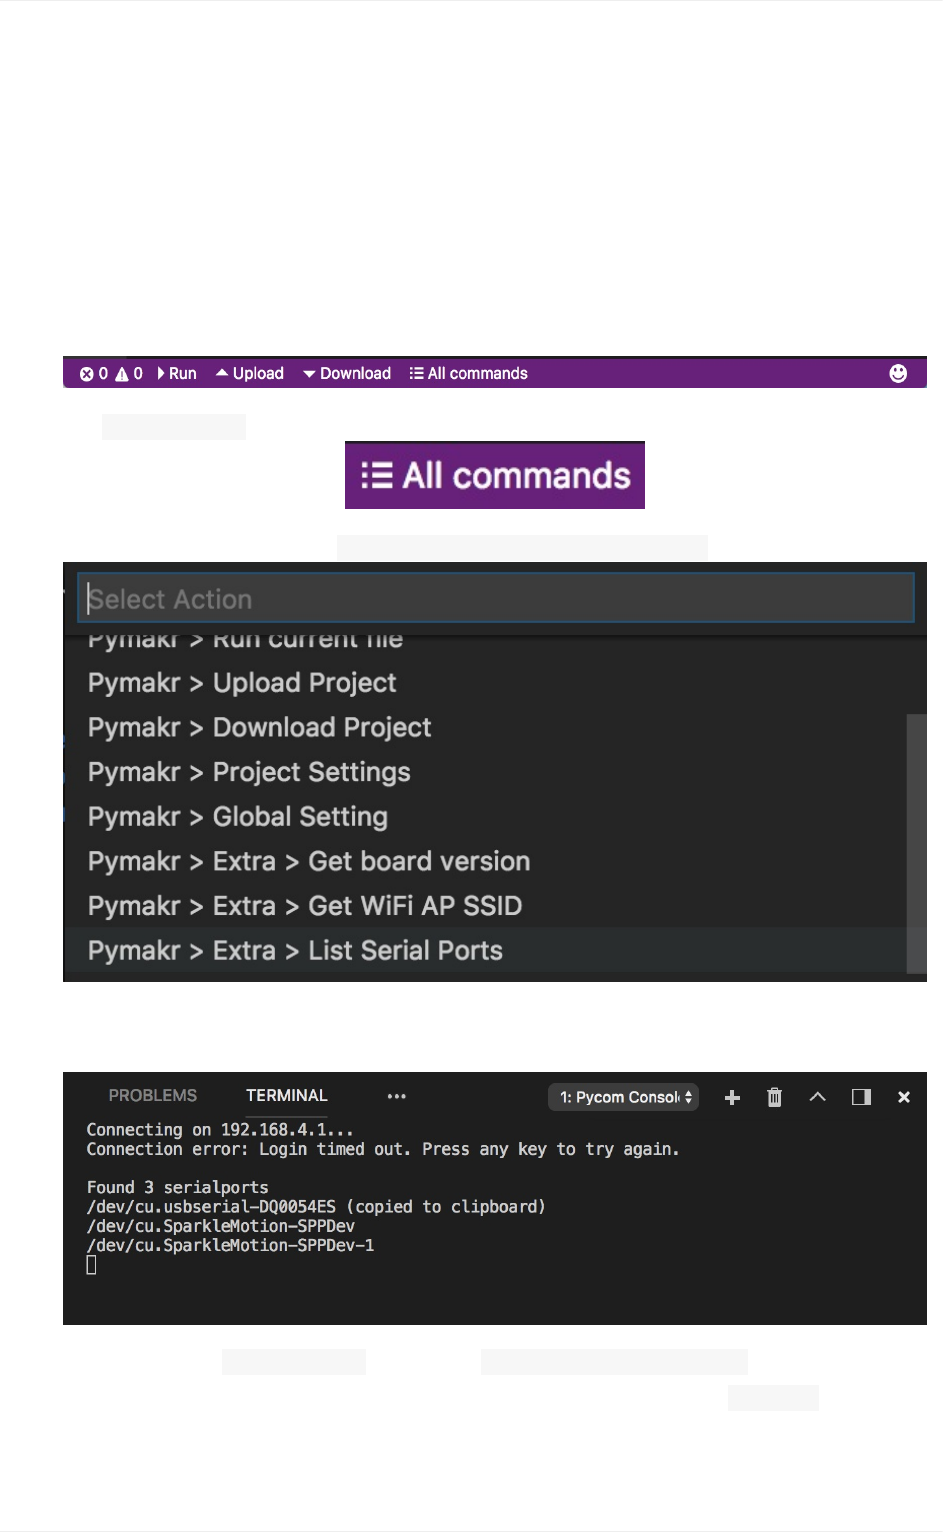Focus the Select Action input field
This screenshot has width=943, height=1532.
point(496,599)
